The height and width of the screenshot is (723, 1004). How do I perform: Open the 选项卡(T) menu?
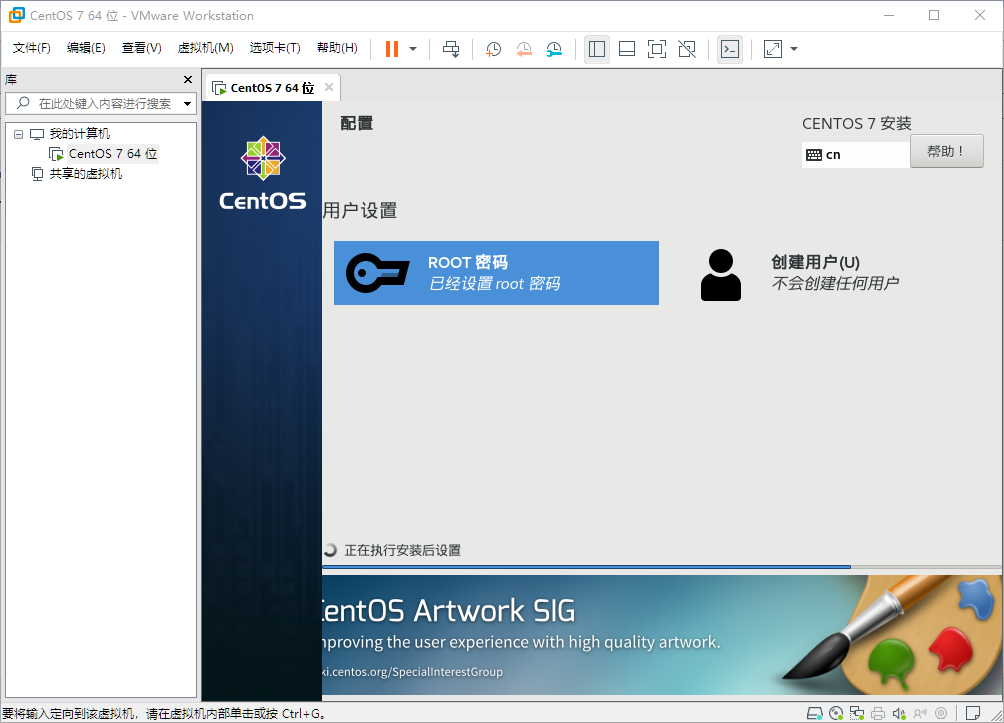pyautogui.click(x=275, y=48)
